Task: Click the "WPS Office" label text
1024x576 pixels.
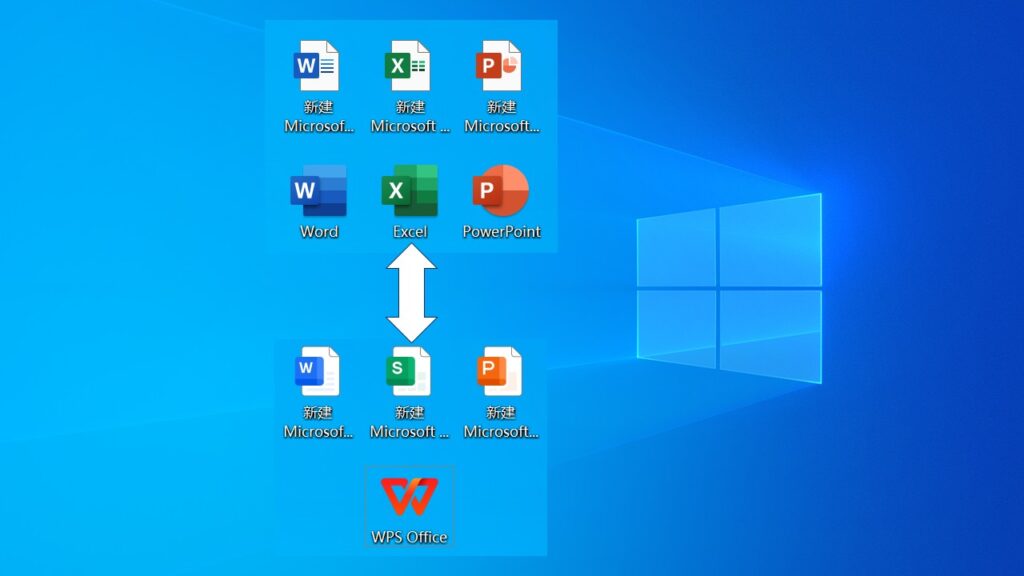Action: (x=409, y=537)
